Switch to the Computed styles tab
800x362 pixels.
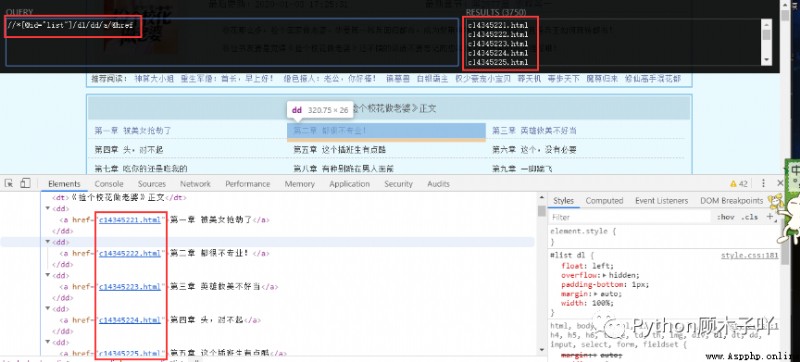coord(604,201)
